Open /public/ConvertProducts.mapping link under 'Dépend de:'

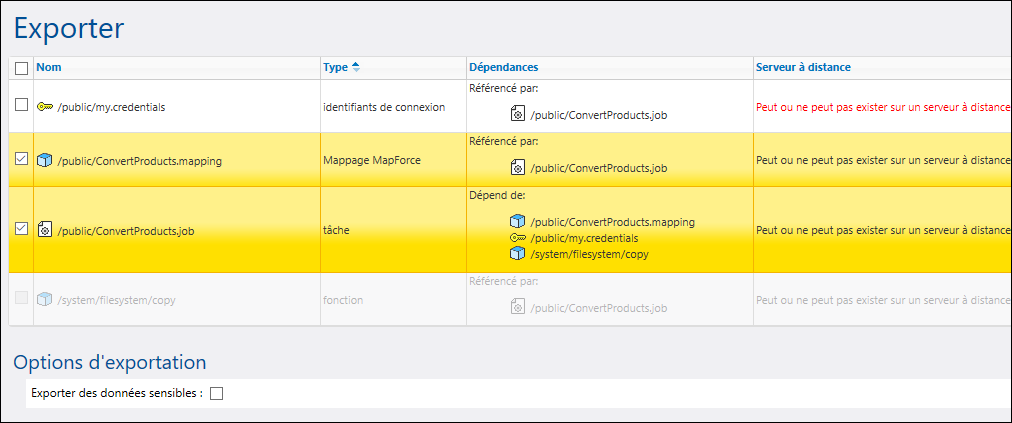pyautogui.click(x=612, y=222)
